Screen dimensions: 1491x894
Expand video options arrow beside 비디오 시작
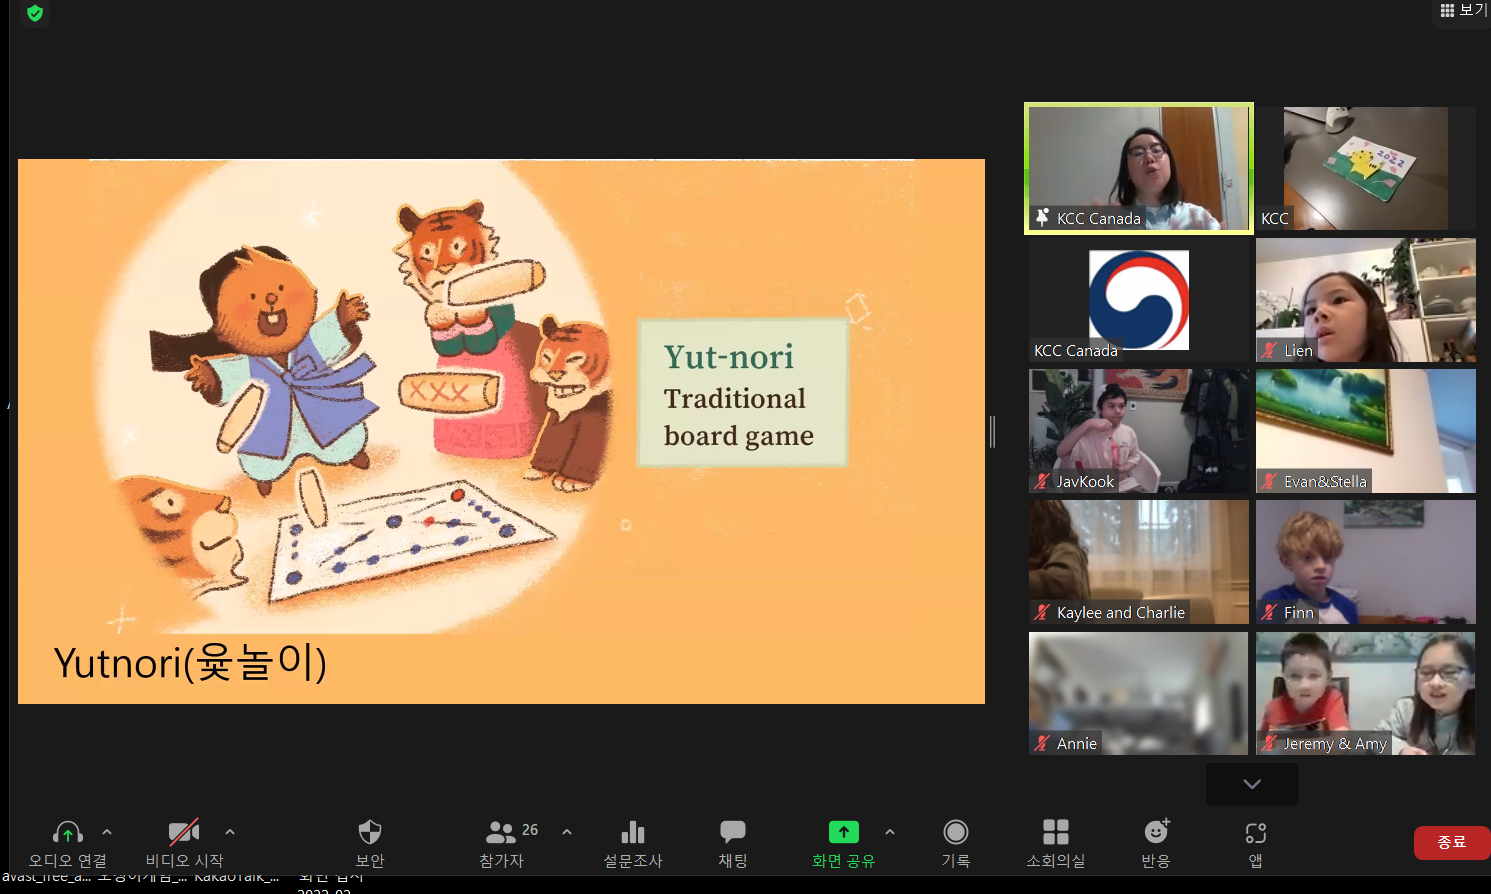(230, 832)
